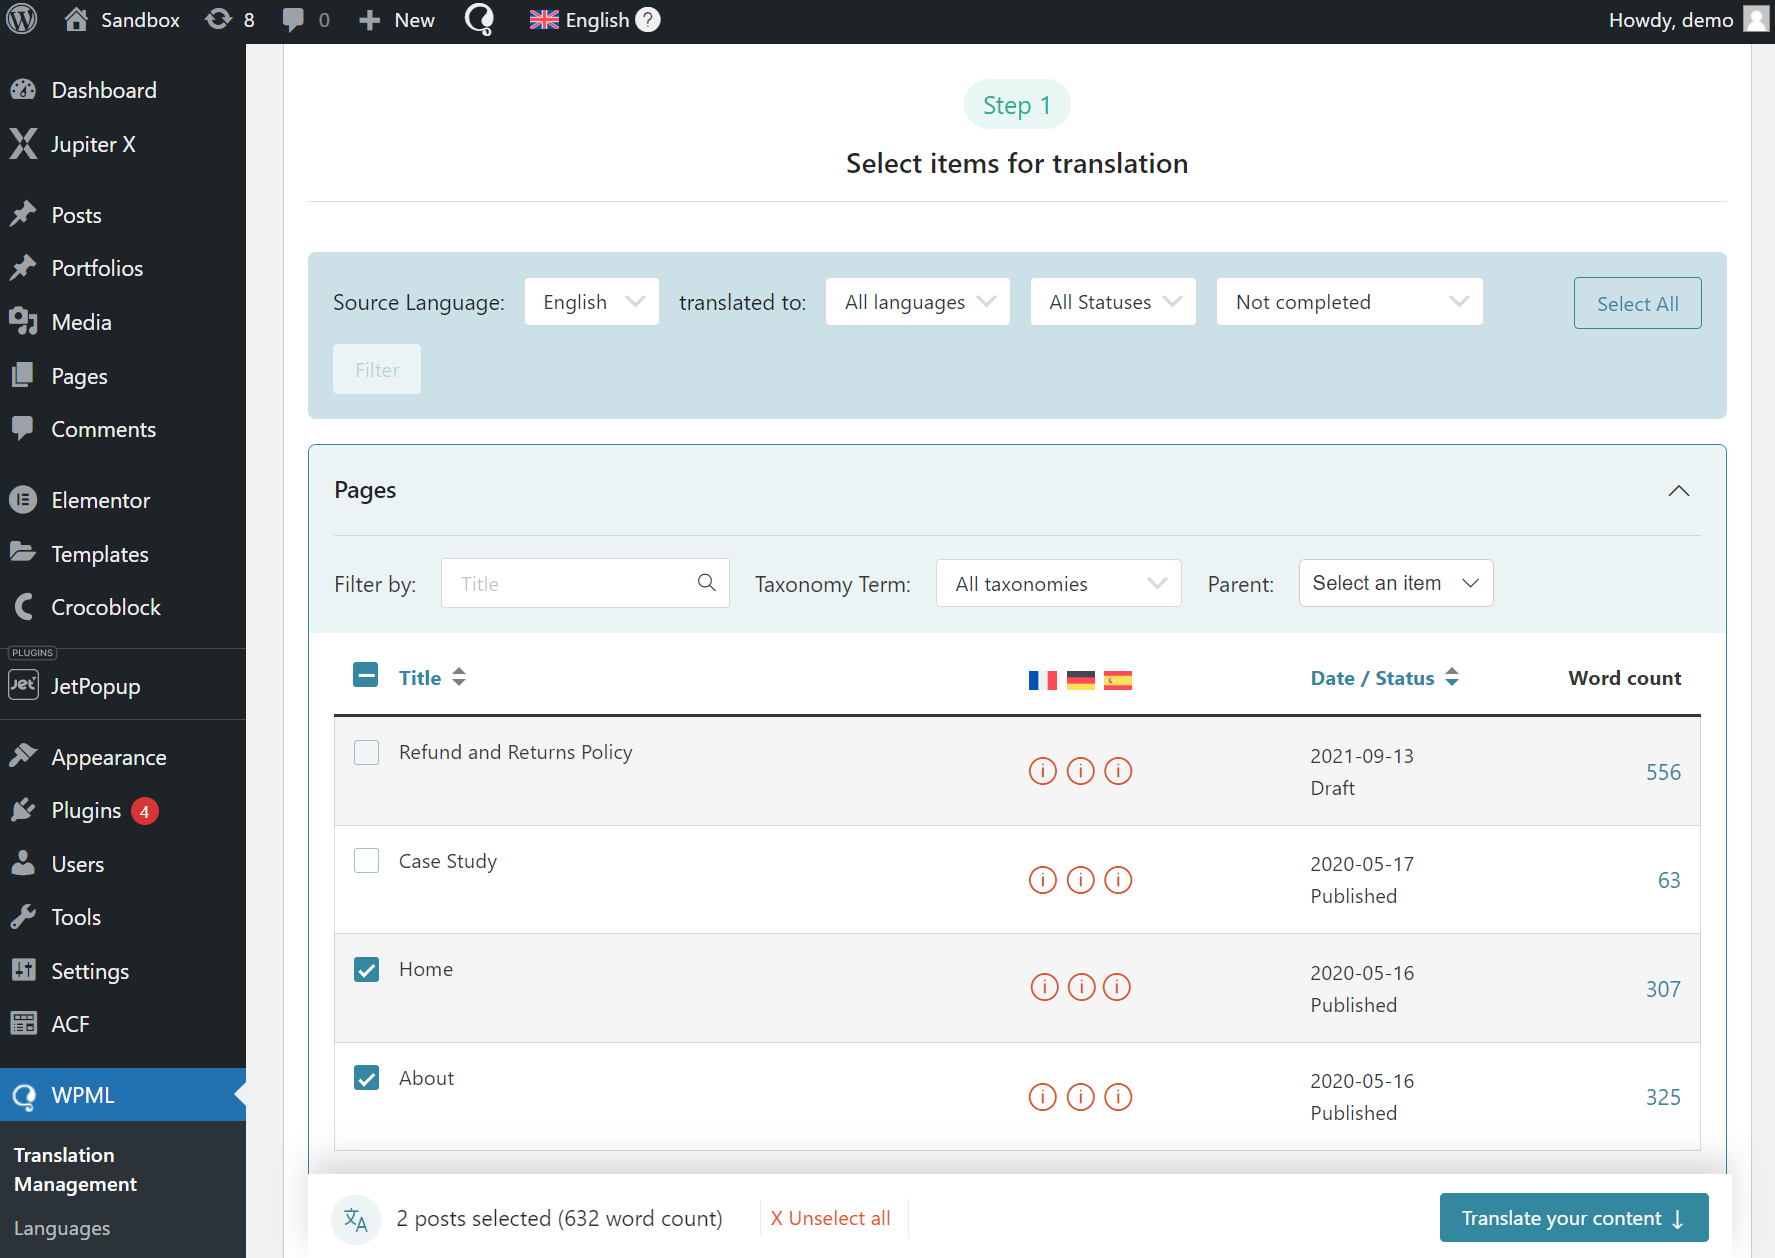Uncheck the Home page checkbox

tap(366, 969)
